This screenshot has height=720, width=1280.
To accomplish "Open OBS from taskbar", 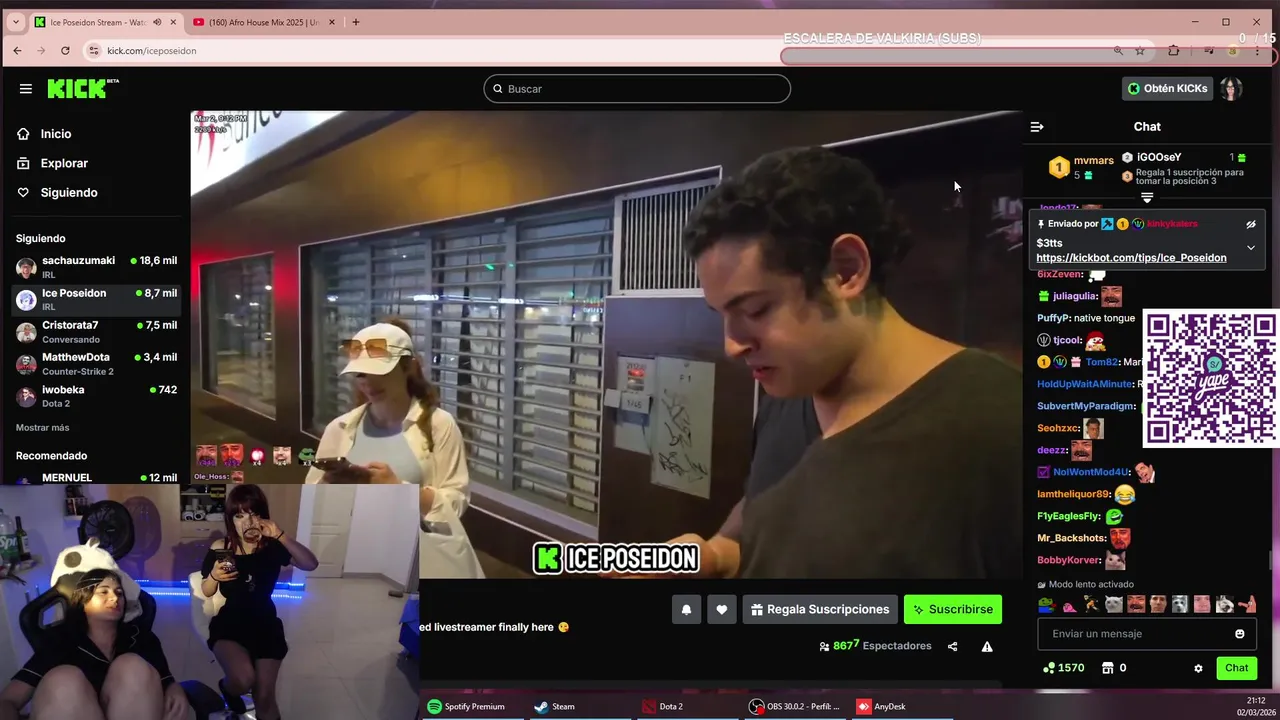I will tap(795, 706).
